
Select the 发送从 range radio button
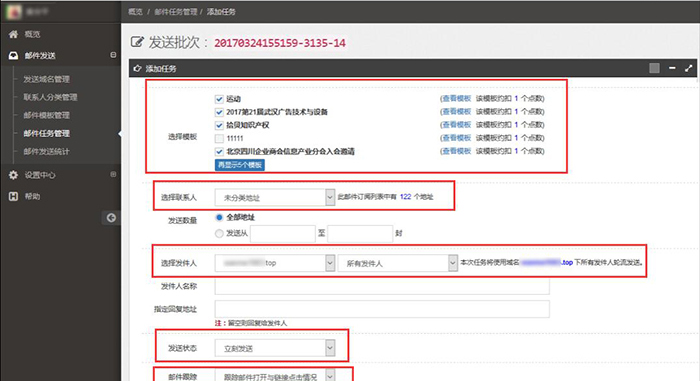[219, 233]
